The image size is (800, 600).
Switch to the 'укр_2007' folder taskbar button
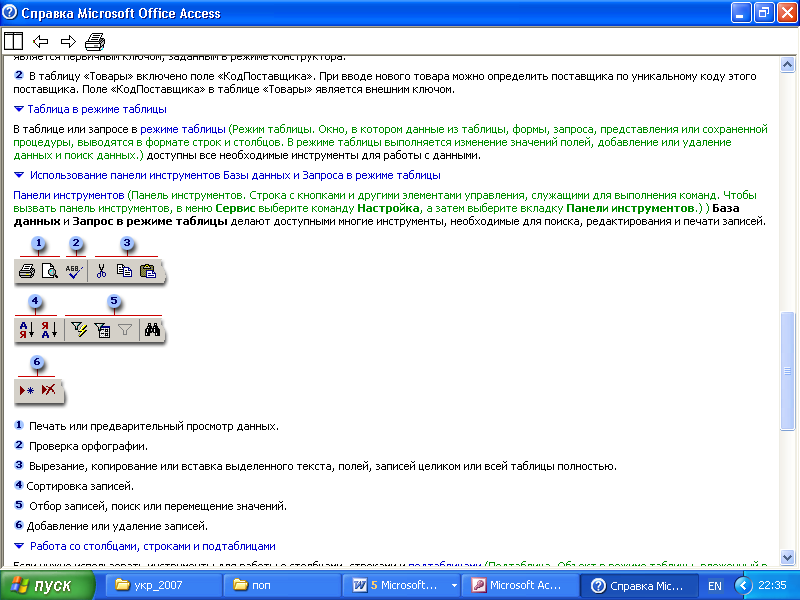[164, 585]
